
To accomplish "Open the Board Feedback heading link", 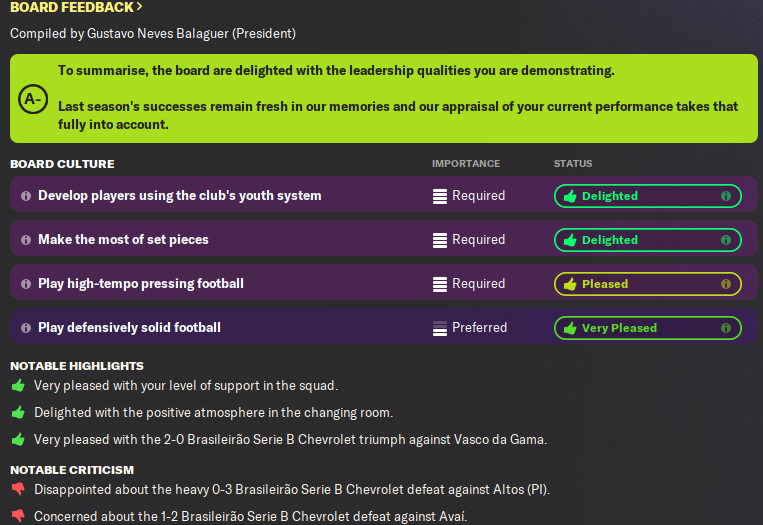I will pos(76,7).
